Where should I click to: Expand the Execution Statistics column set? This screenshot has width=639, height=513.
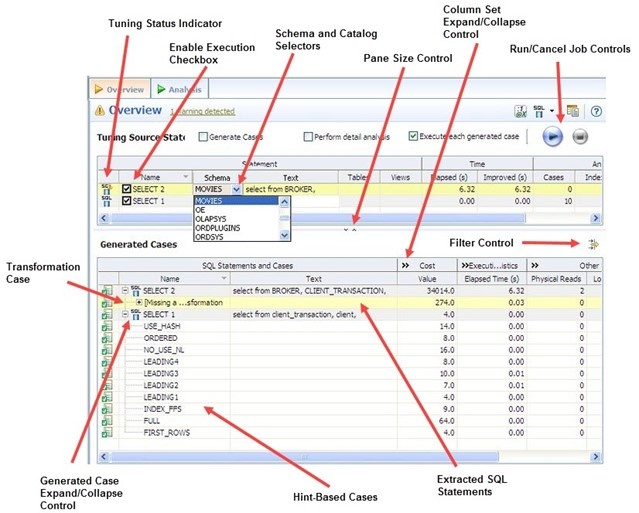click(465, 266)
